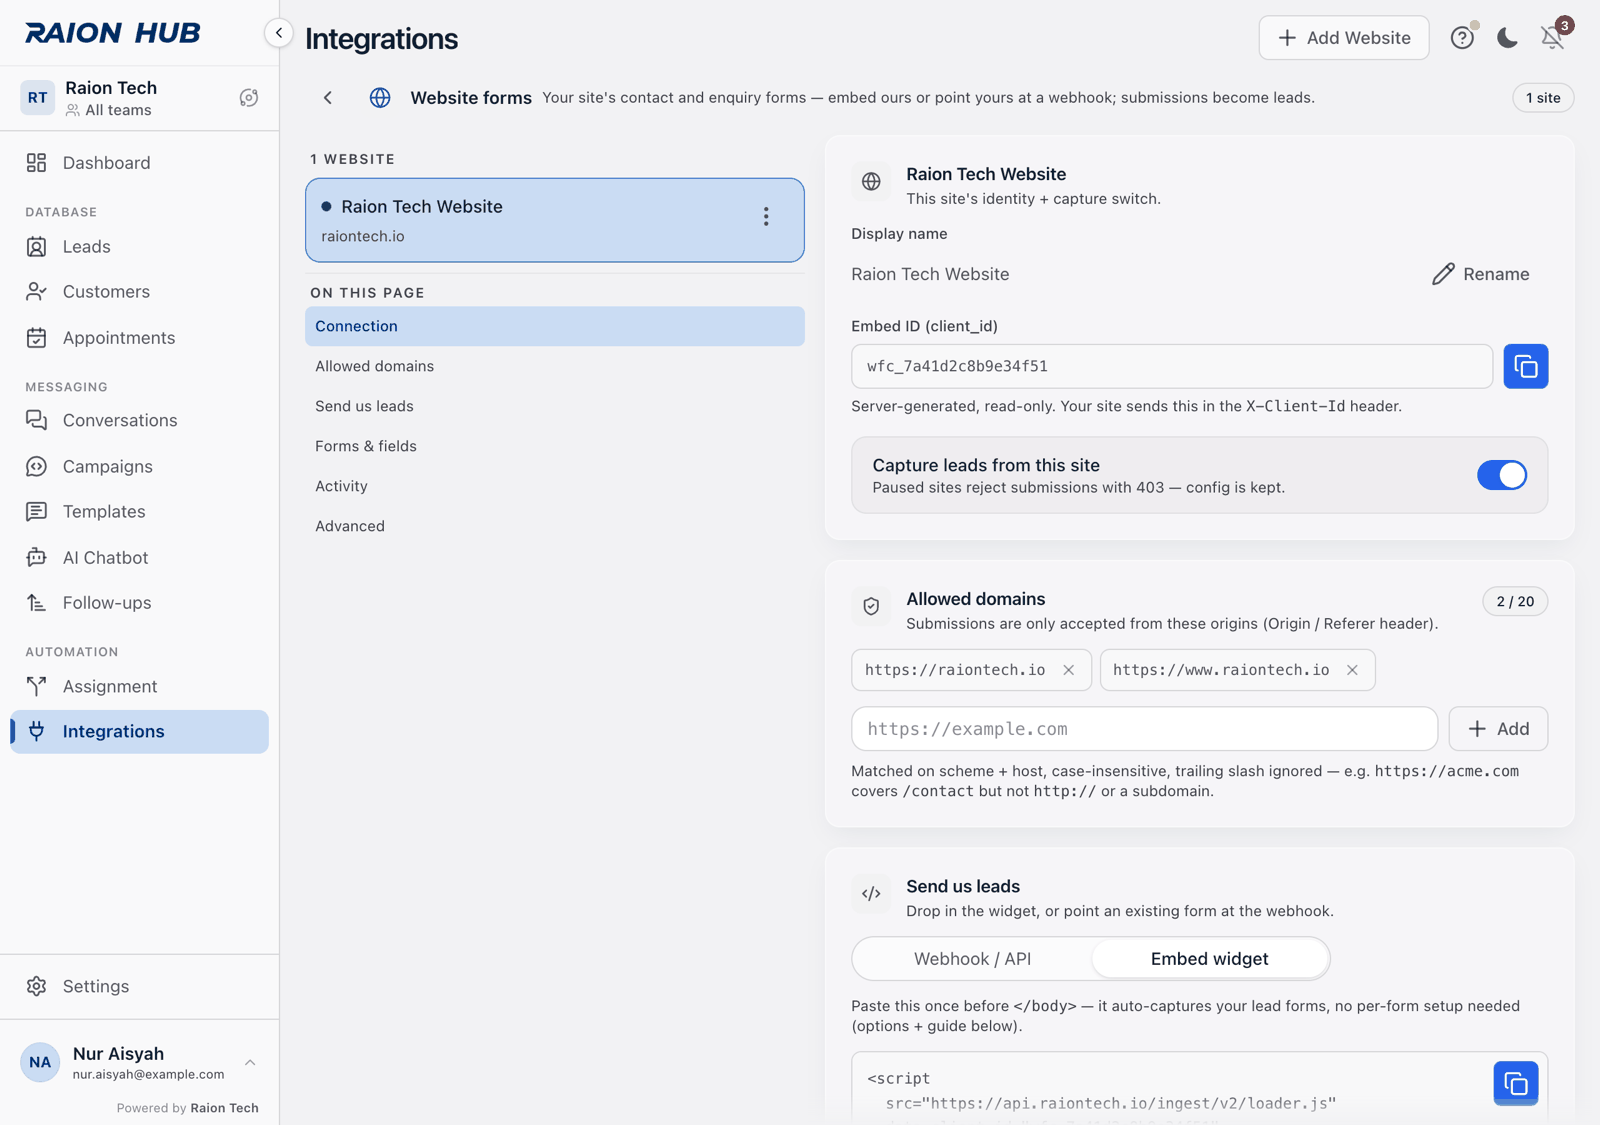Remove the https://www.raiontech.io domain chip
Image resolution: width=1600 pixels, height=1125 pixels.
(x=1352, y=670)
